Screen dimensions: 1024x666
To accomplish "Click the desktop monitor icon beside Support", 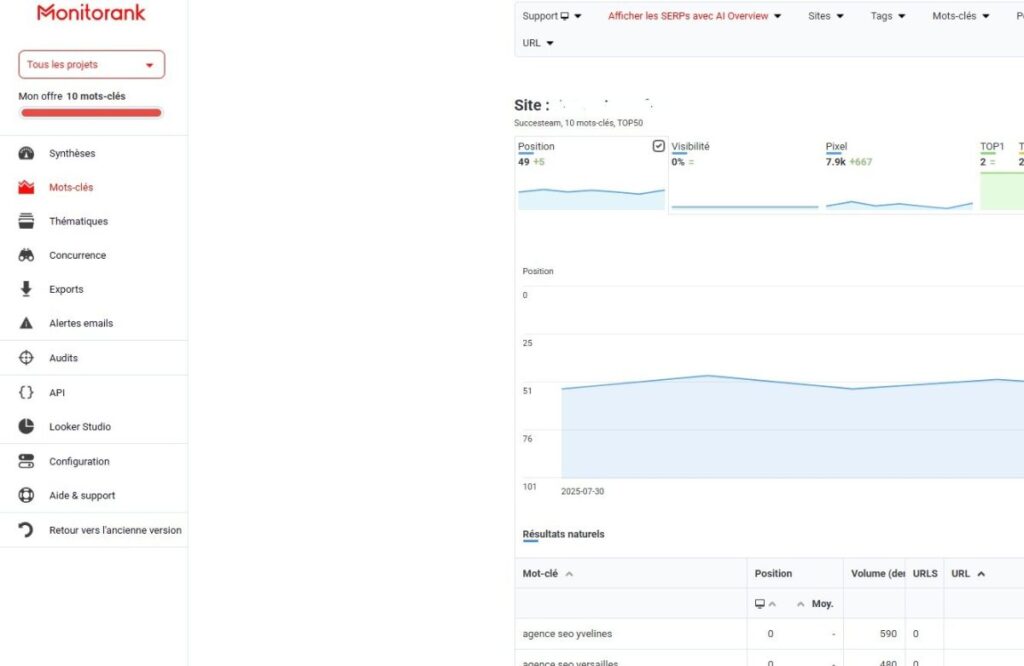I will pyautogui.click(x=565, y=16).
